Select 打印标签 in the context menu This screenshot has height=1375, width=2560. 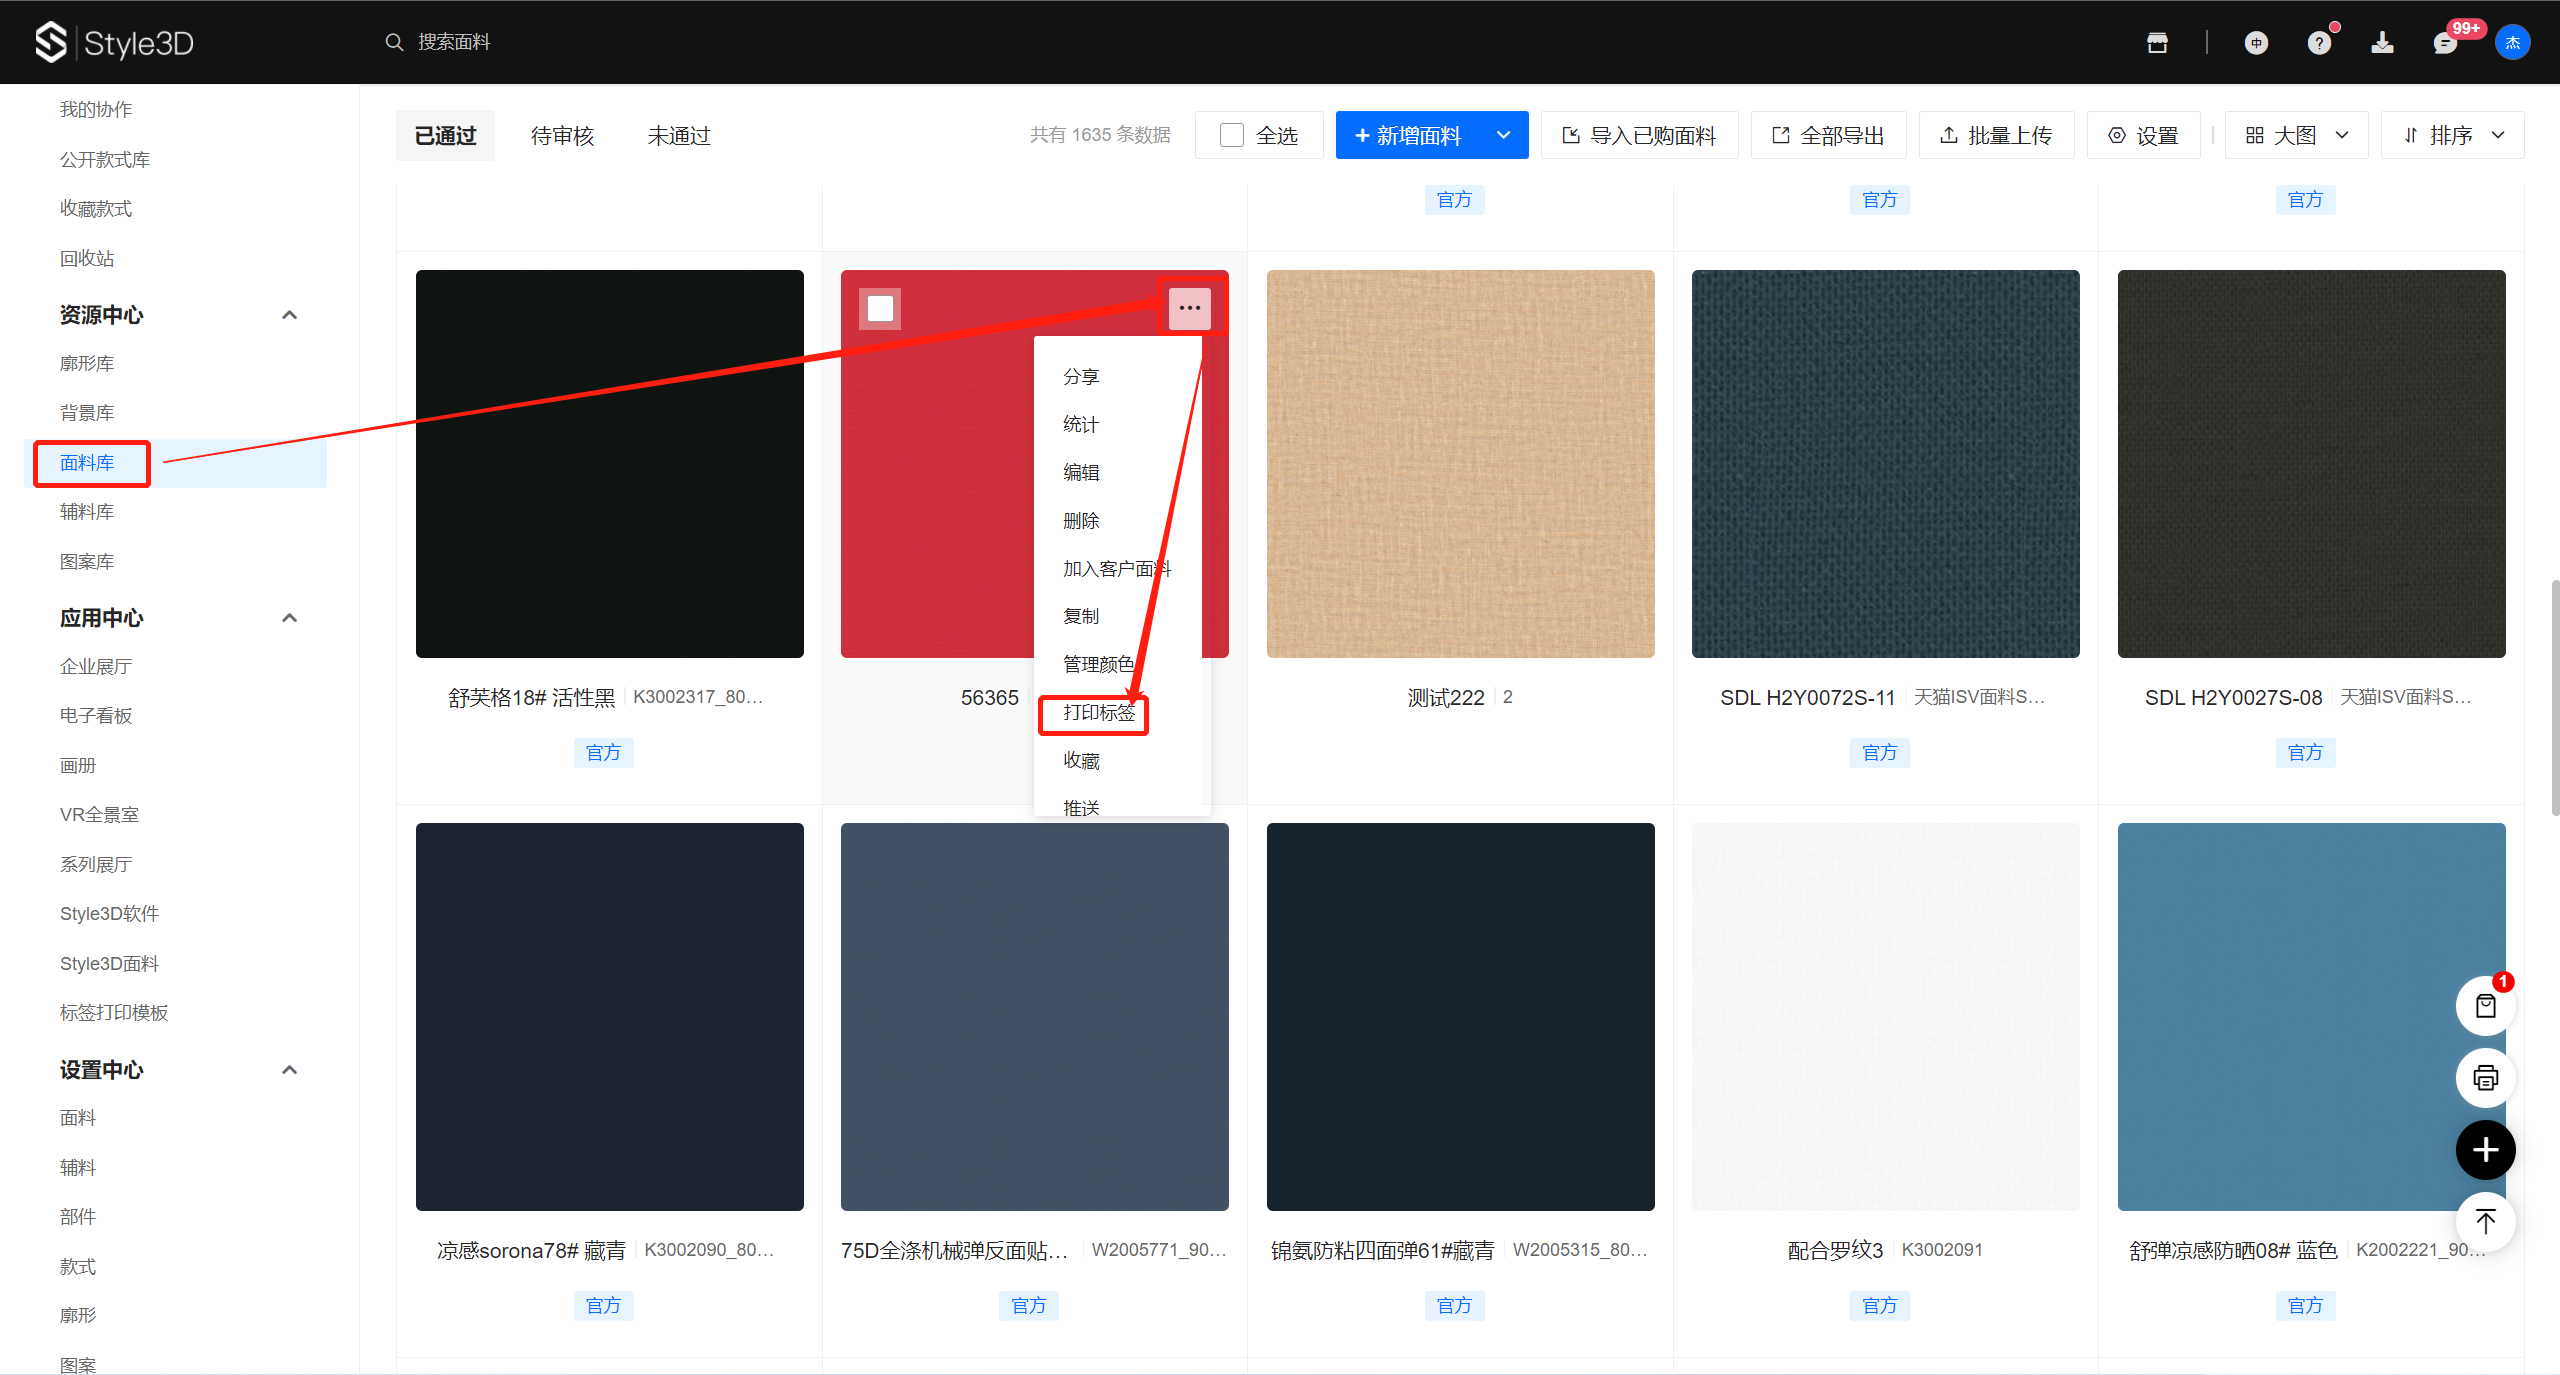tap(1098, 712)
